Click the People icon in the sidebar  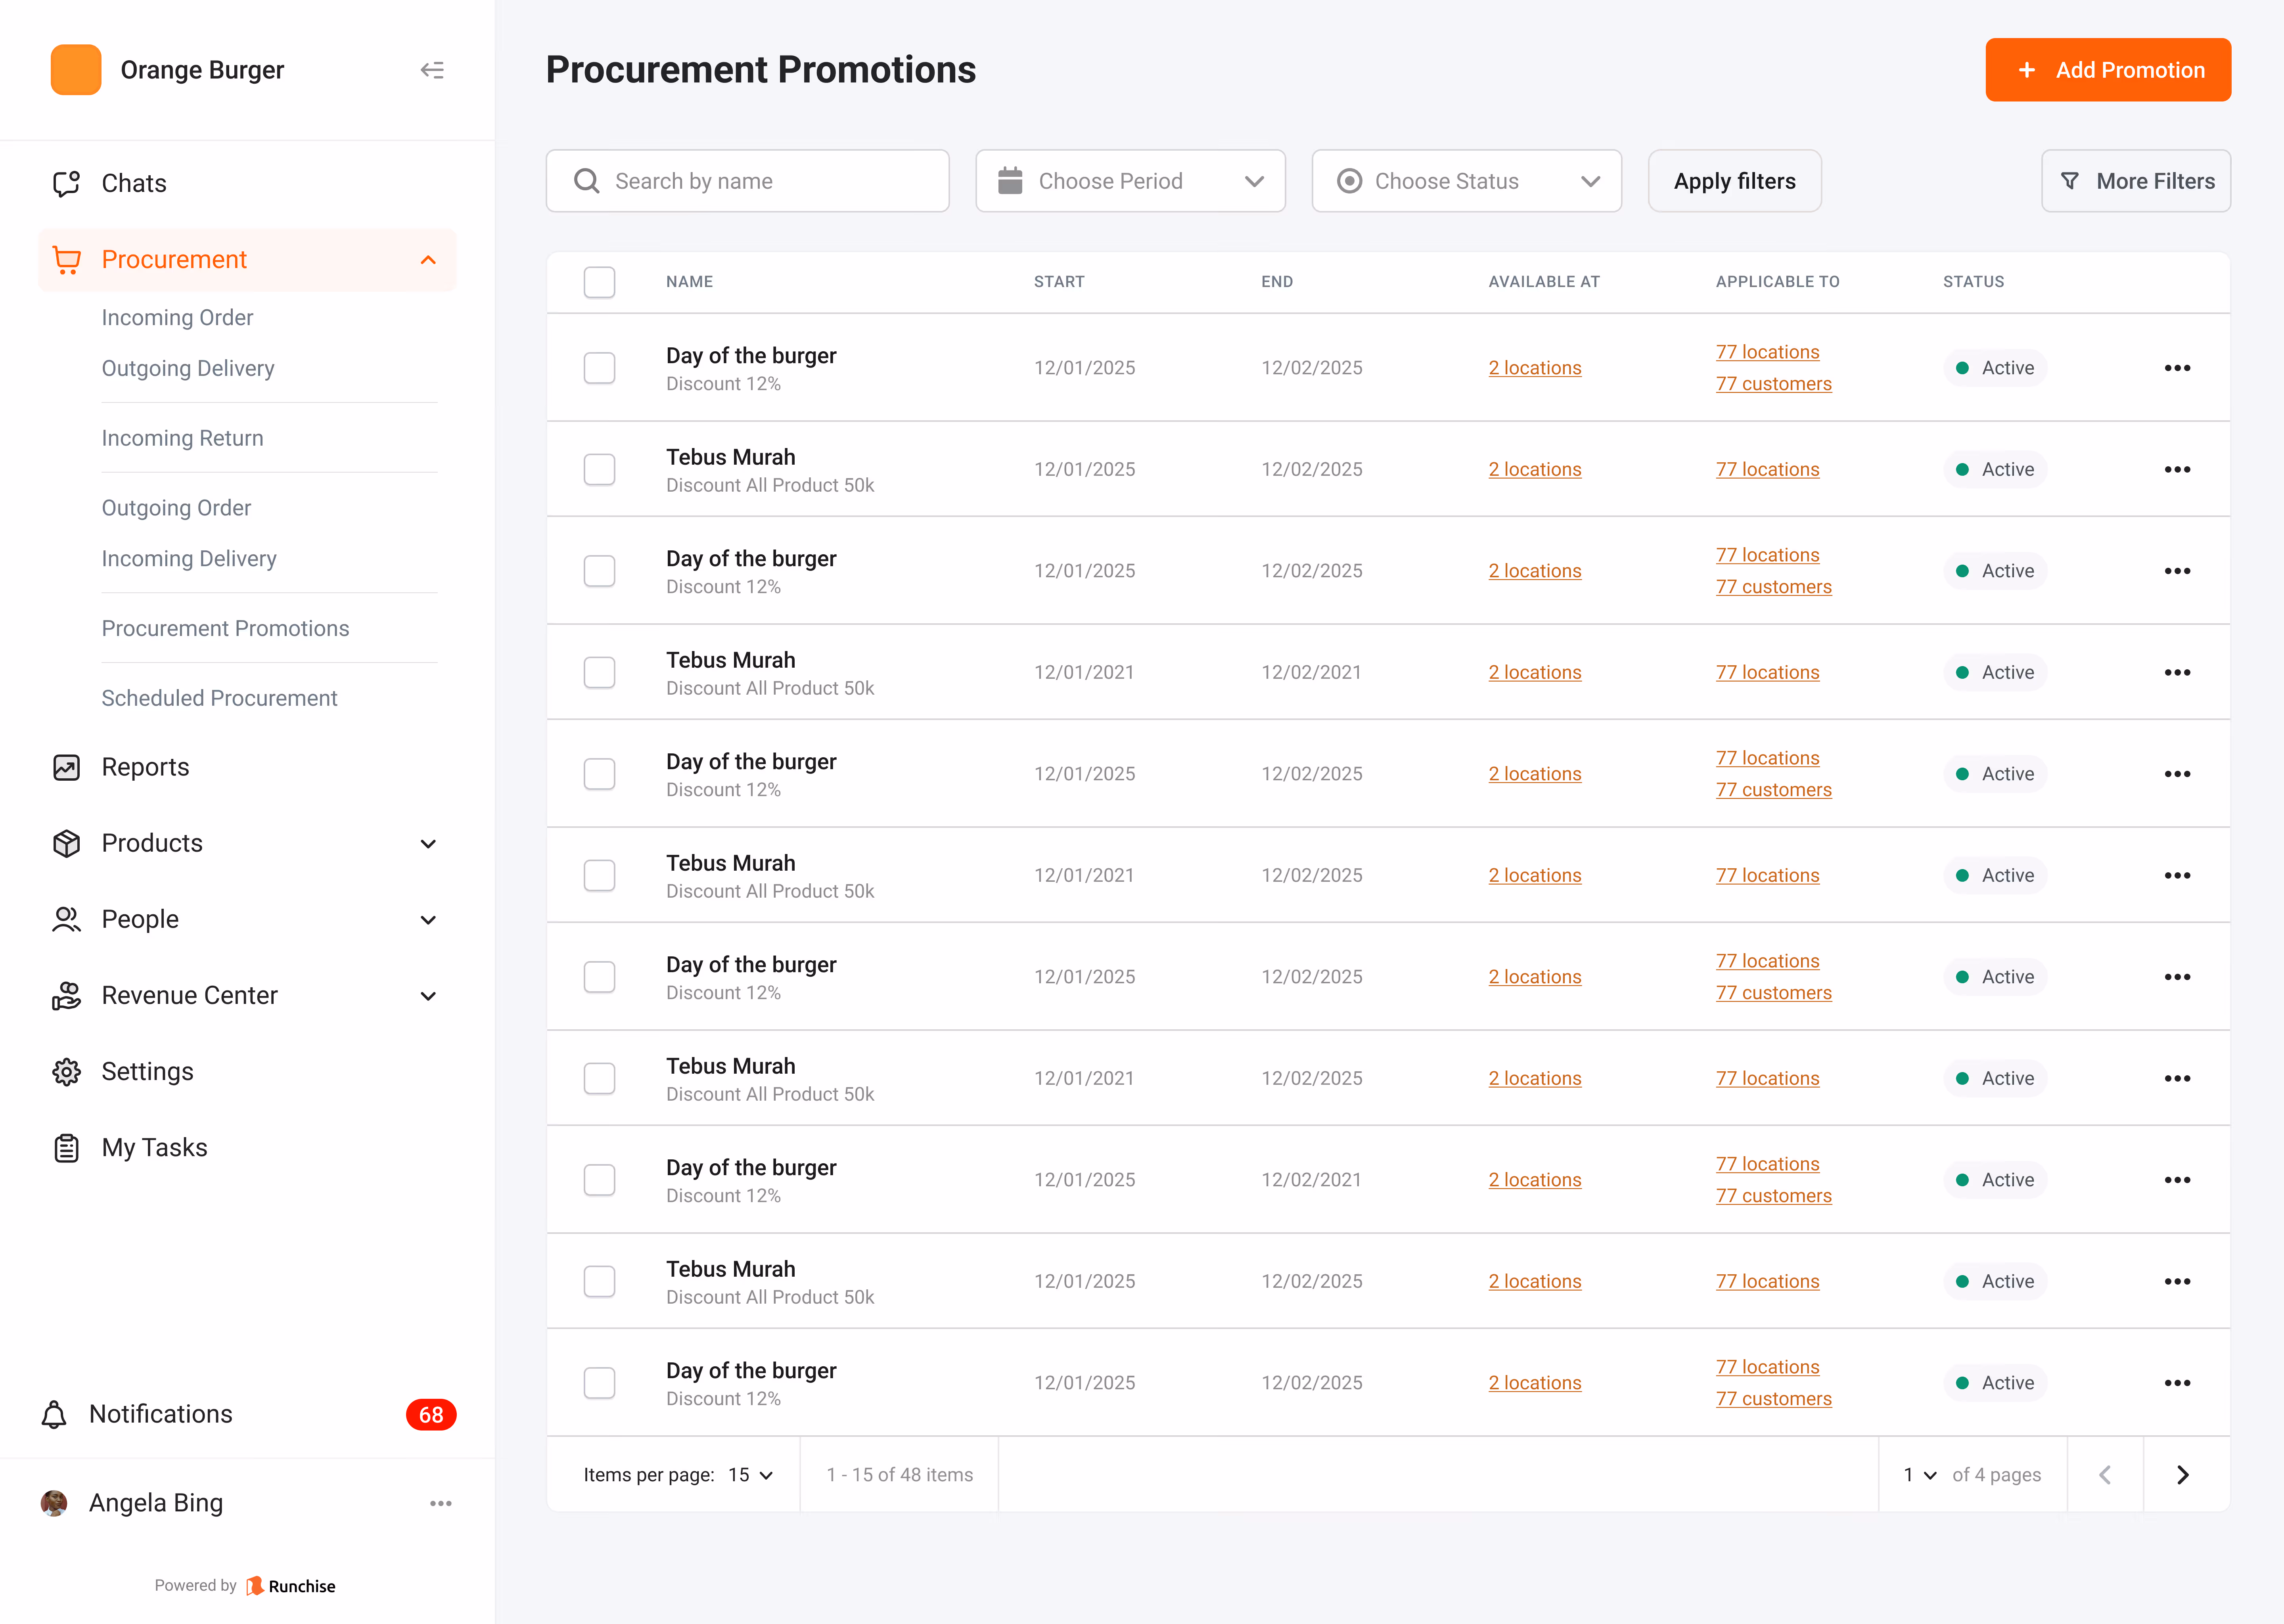click(x=66, y=919)
